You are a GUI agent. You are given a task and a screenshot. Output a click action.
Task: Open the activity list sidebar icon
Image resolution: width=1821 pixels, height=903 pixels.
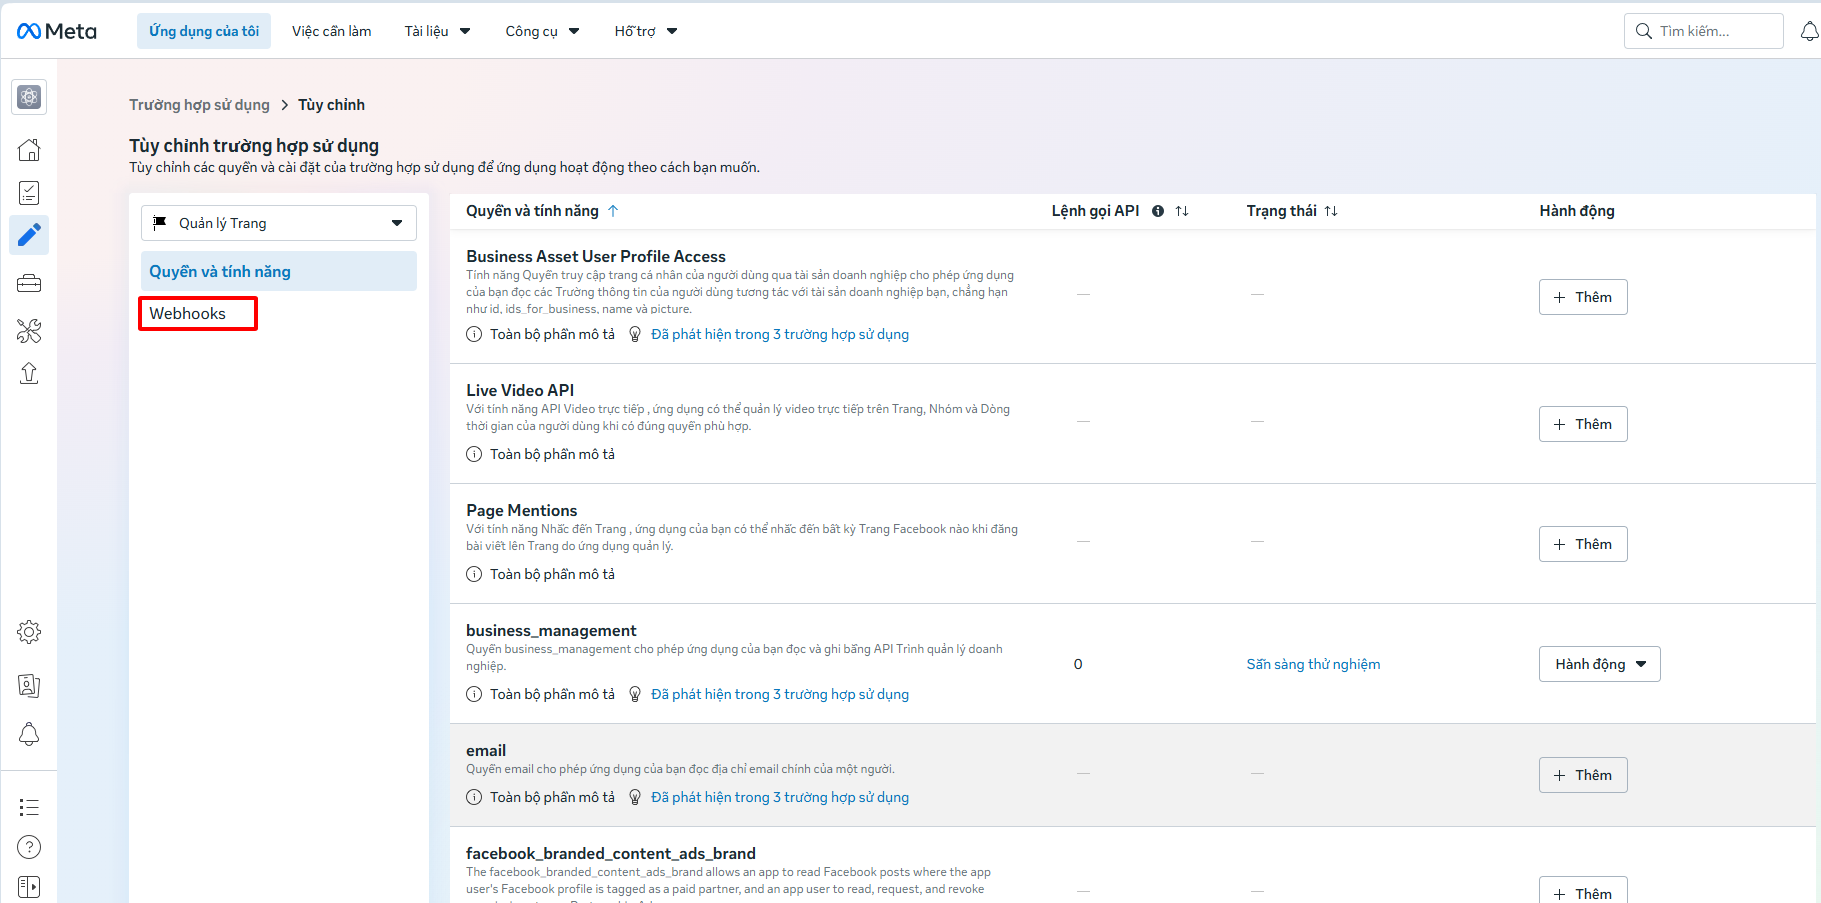[29, 807]
